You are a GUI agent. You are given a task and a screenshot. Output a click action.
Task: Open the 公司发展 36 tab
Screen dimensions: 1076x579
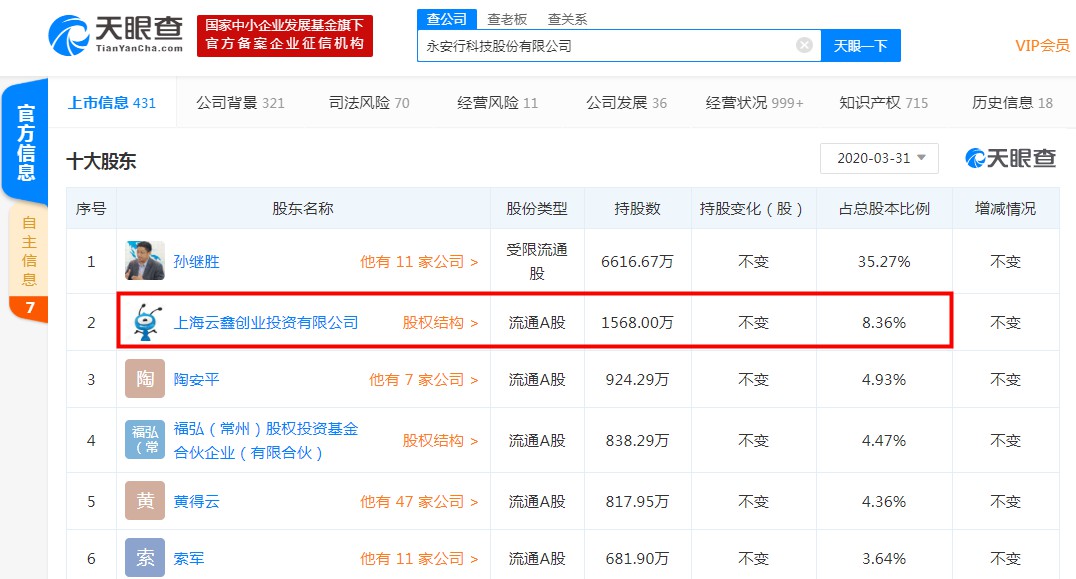626,103
